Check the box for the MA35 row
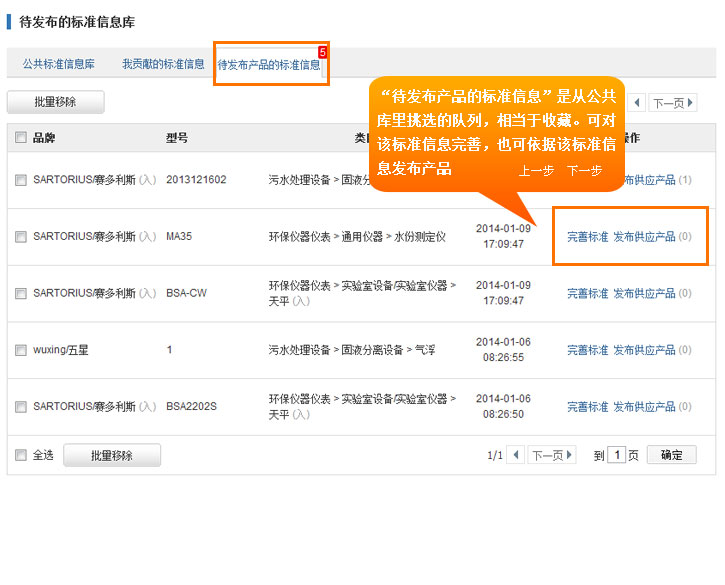725x585 pixels. coord(21,237)
